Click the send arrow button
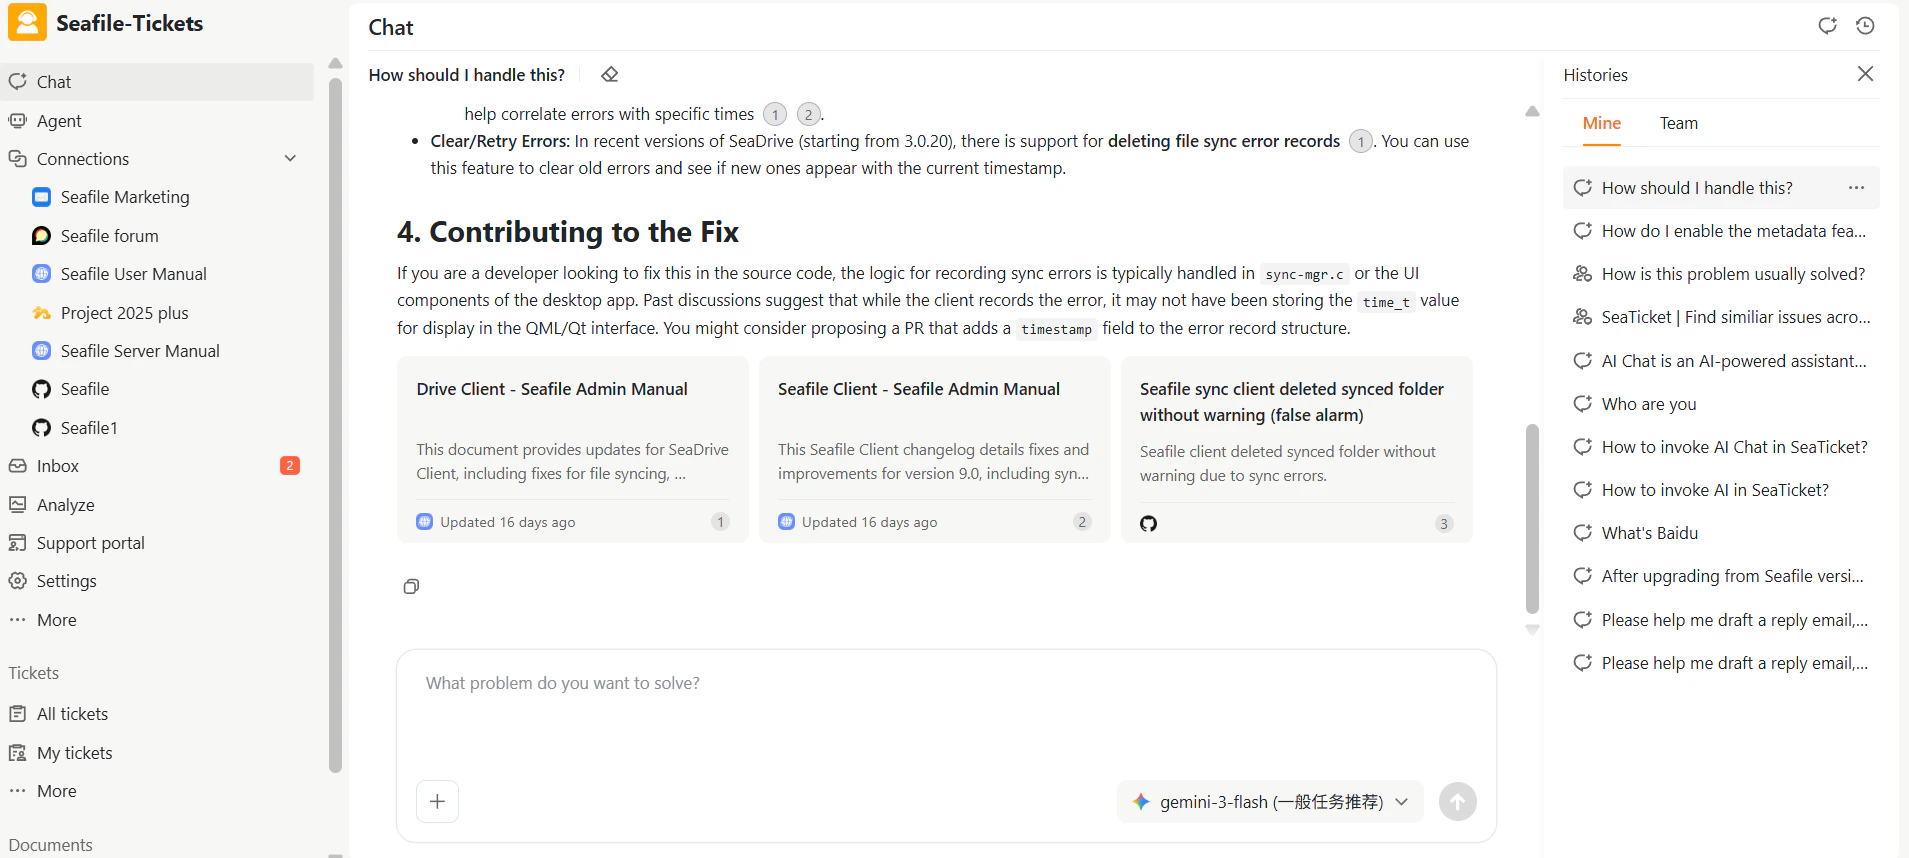Image resolution: width=1909 pixels, height=858 pixels. click(x=1457, y=801)
